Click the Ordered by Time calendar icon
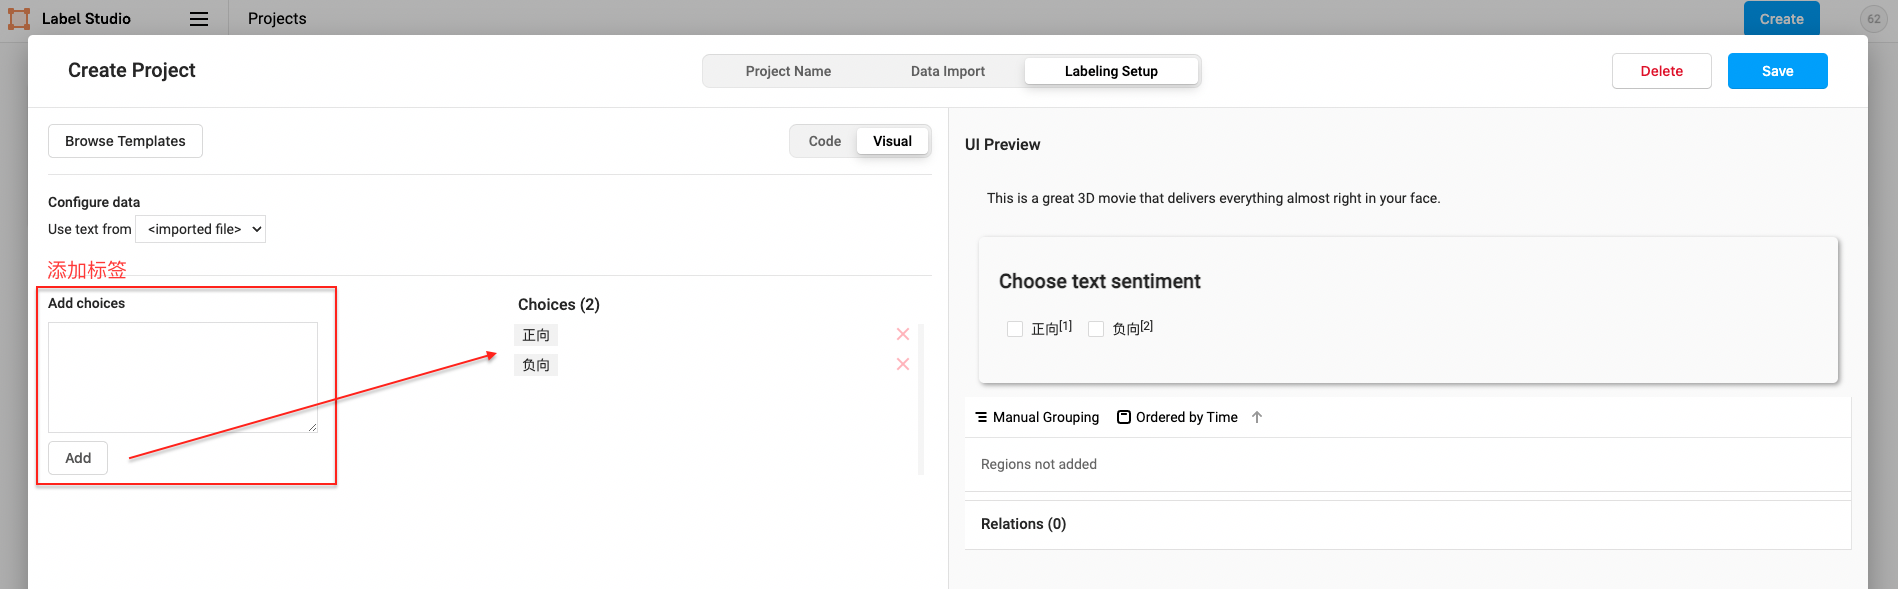 (1124, 417)
